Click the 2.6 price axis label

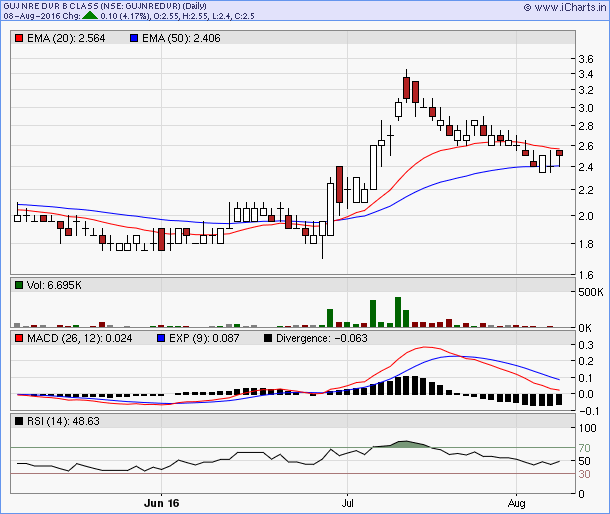pos(586,146)
